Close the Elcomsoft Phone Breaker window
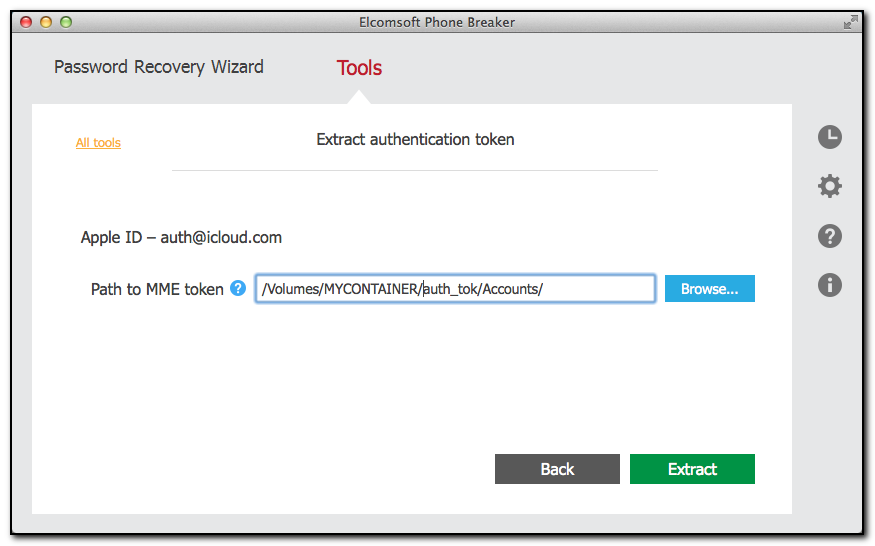The width and height of the screenshot is (875, 546). coord(27,21)
